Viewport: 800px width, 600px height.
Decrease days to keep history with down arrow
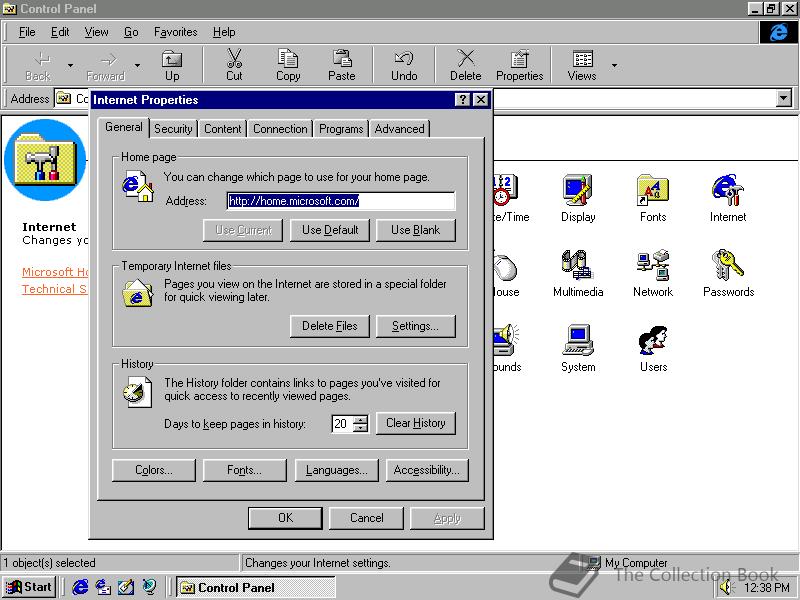(x=361, y=428)
